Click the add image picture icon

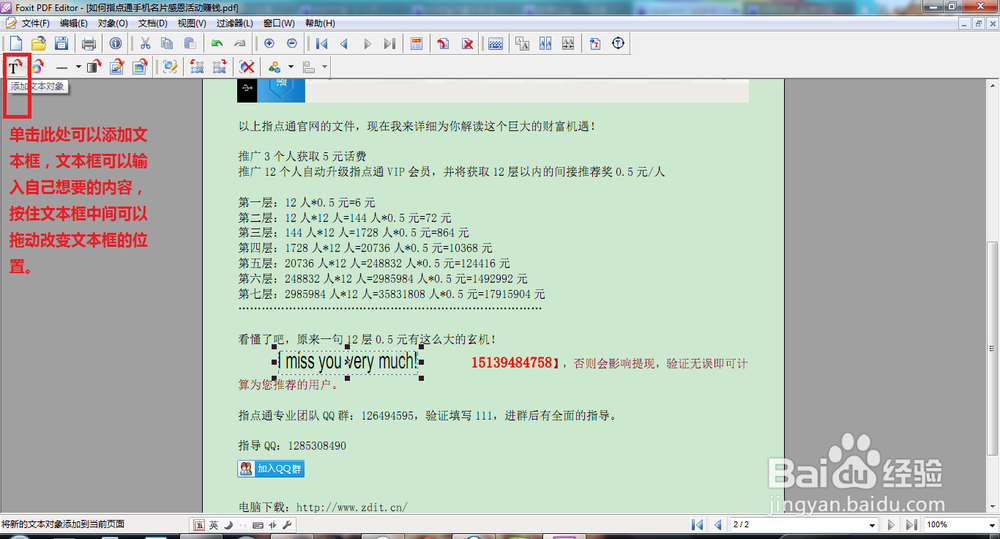point(140,66)
